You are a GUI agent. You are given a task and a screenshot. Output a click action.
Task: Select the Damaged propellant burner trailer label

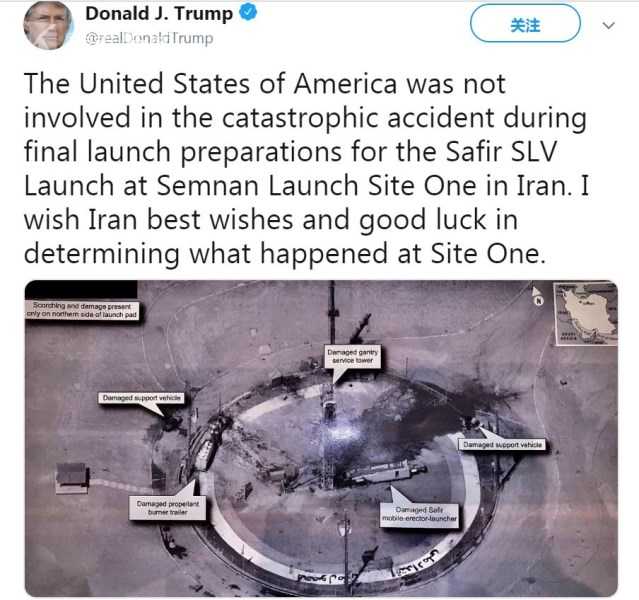click(167, 508)
